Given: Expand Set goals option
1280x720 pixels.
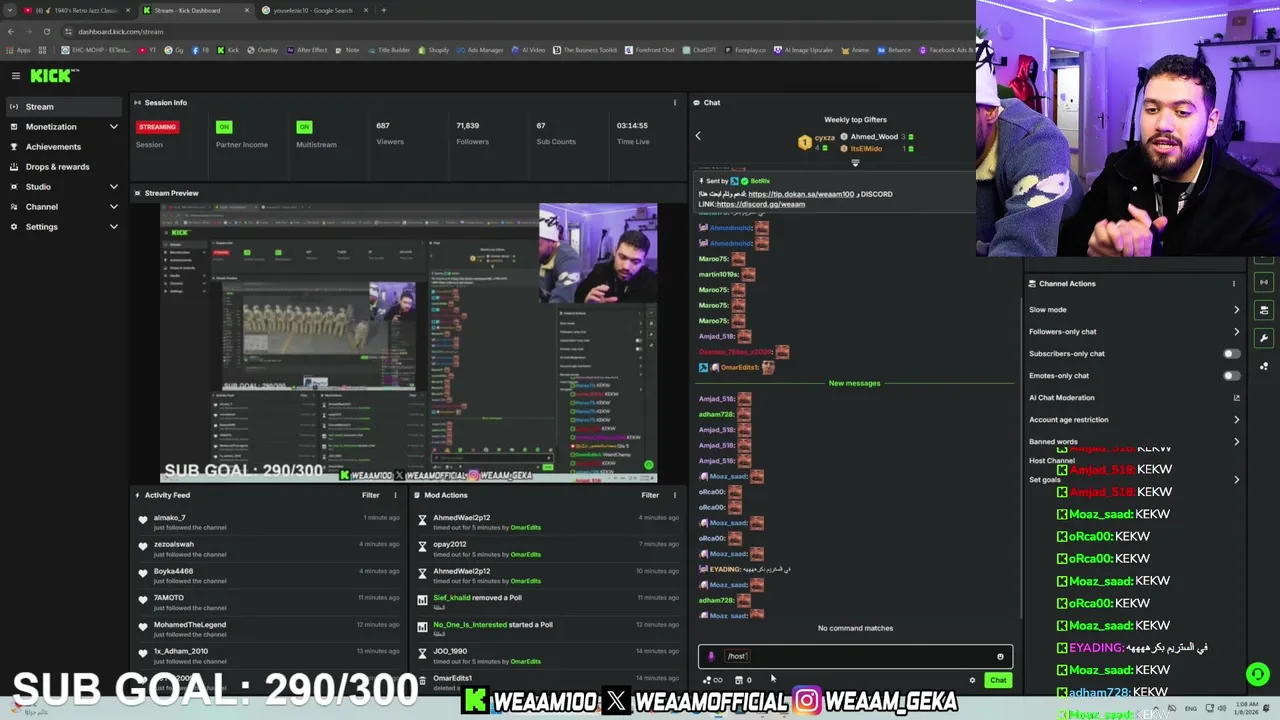Looking at the screenshot, I should [x=1134, y=480].
